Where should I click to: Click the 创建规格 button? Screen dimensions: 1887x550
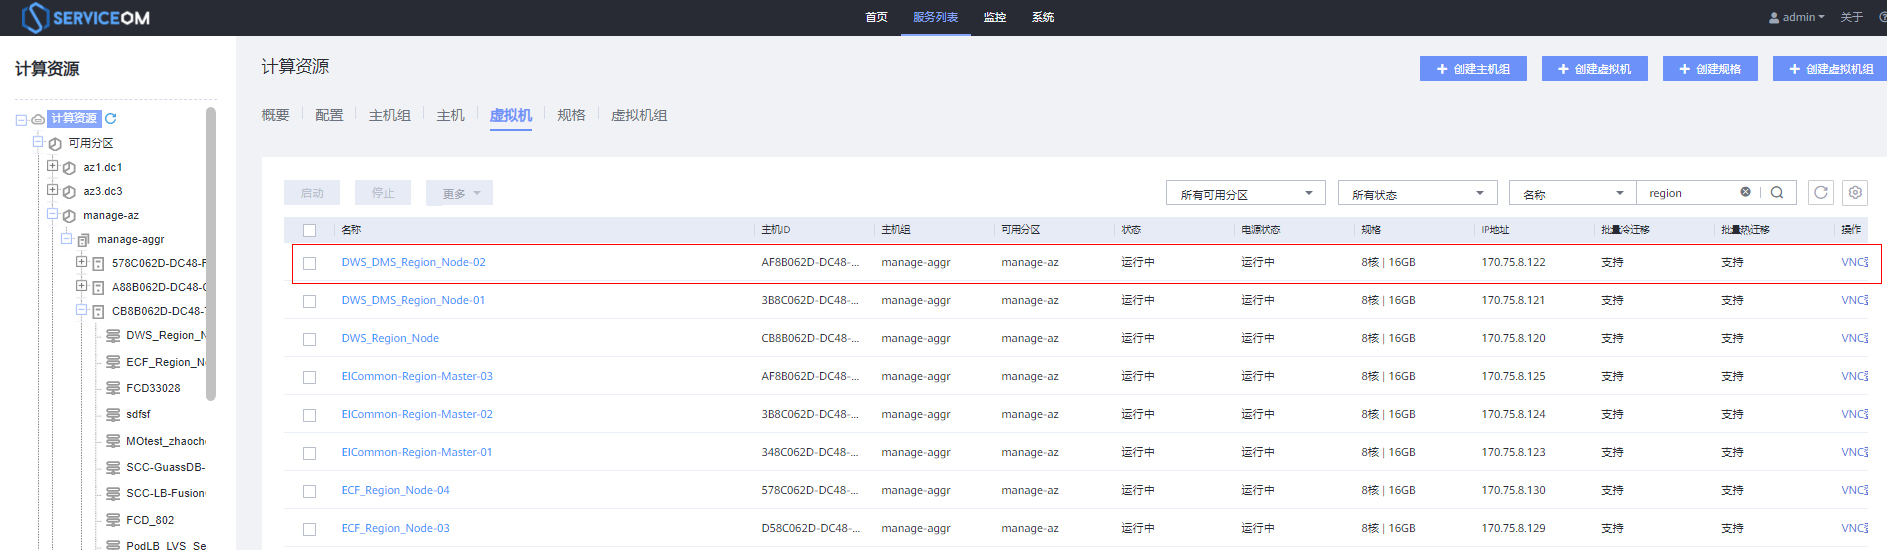click(x=1710, y=69)
